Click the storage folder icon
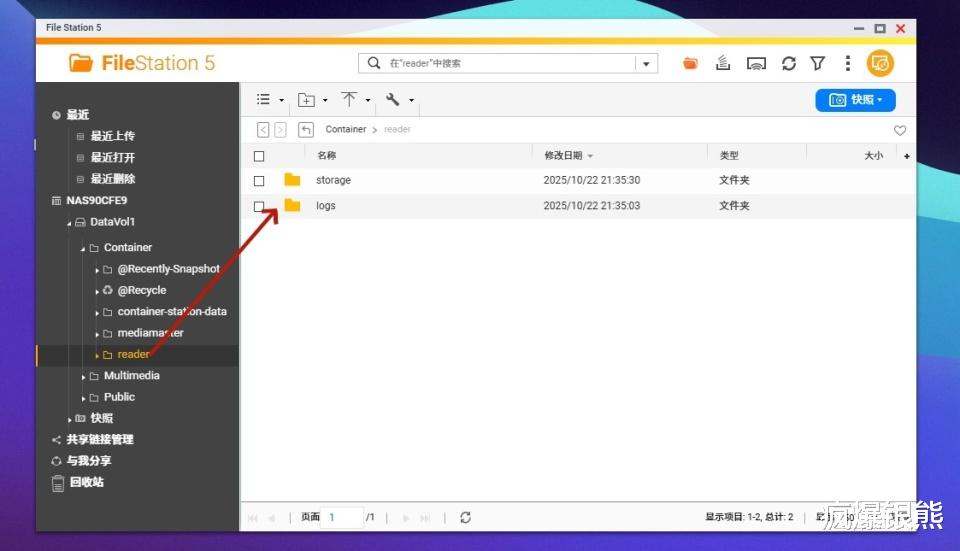Image resolution: width=960 pixels, height=551 pixels. (x=292, y=179)
